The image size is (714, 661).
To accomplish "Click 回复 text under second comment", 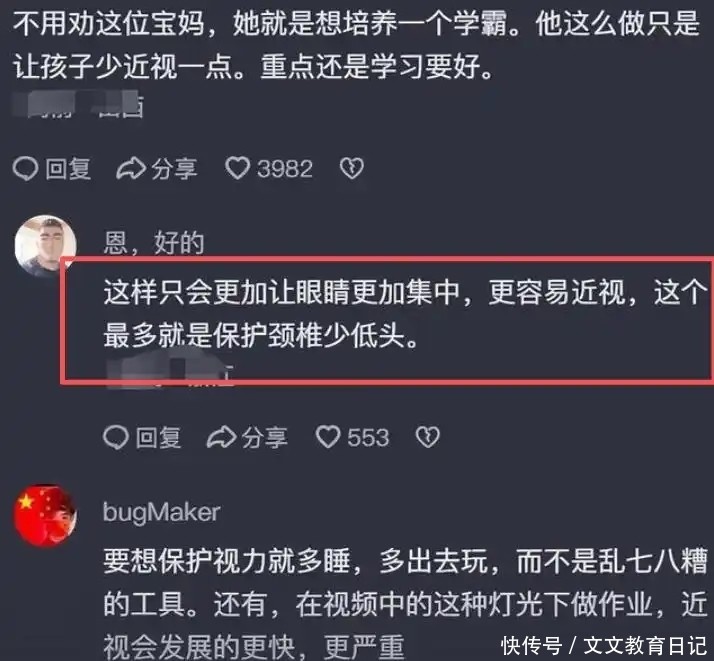I will pyautogui.click(x=158, y=437).
